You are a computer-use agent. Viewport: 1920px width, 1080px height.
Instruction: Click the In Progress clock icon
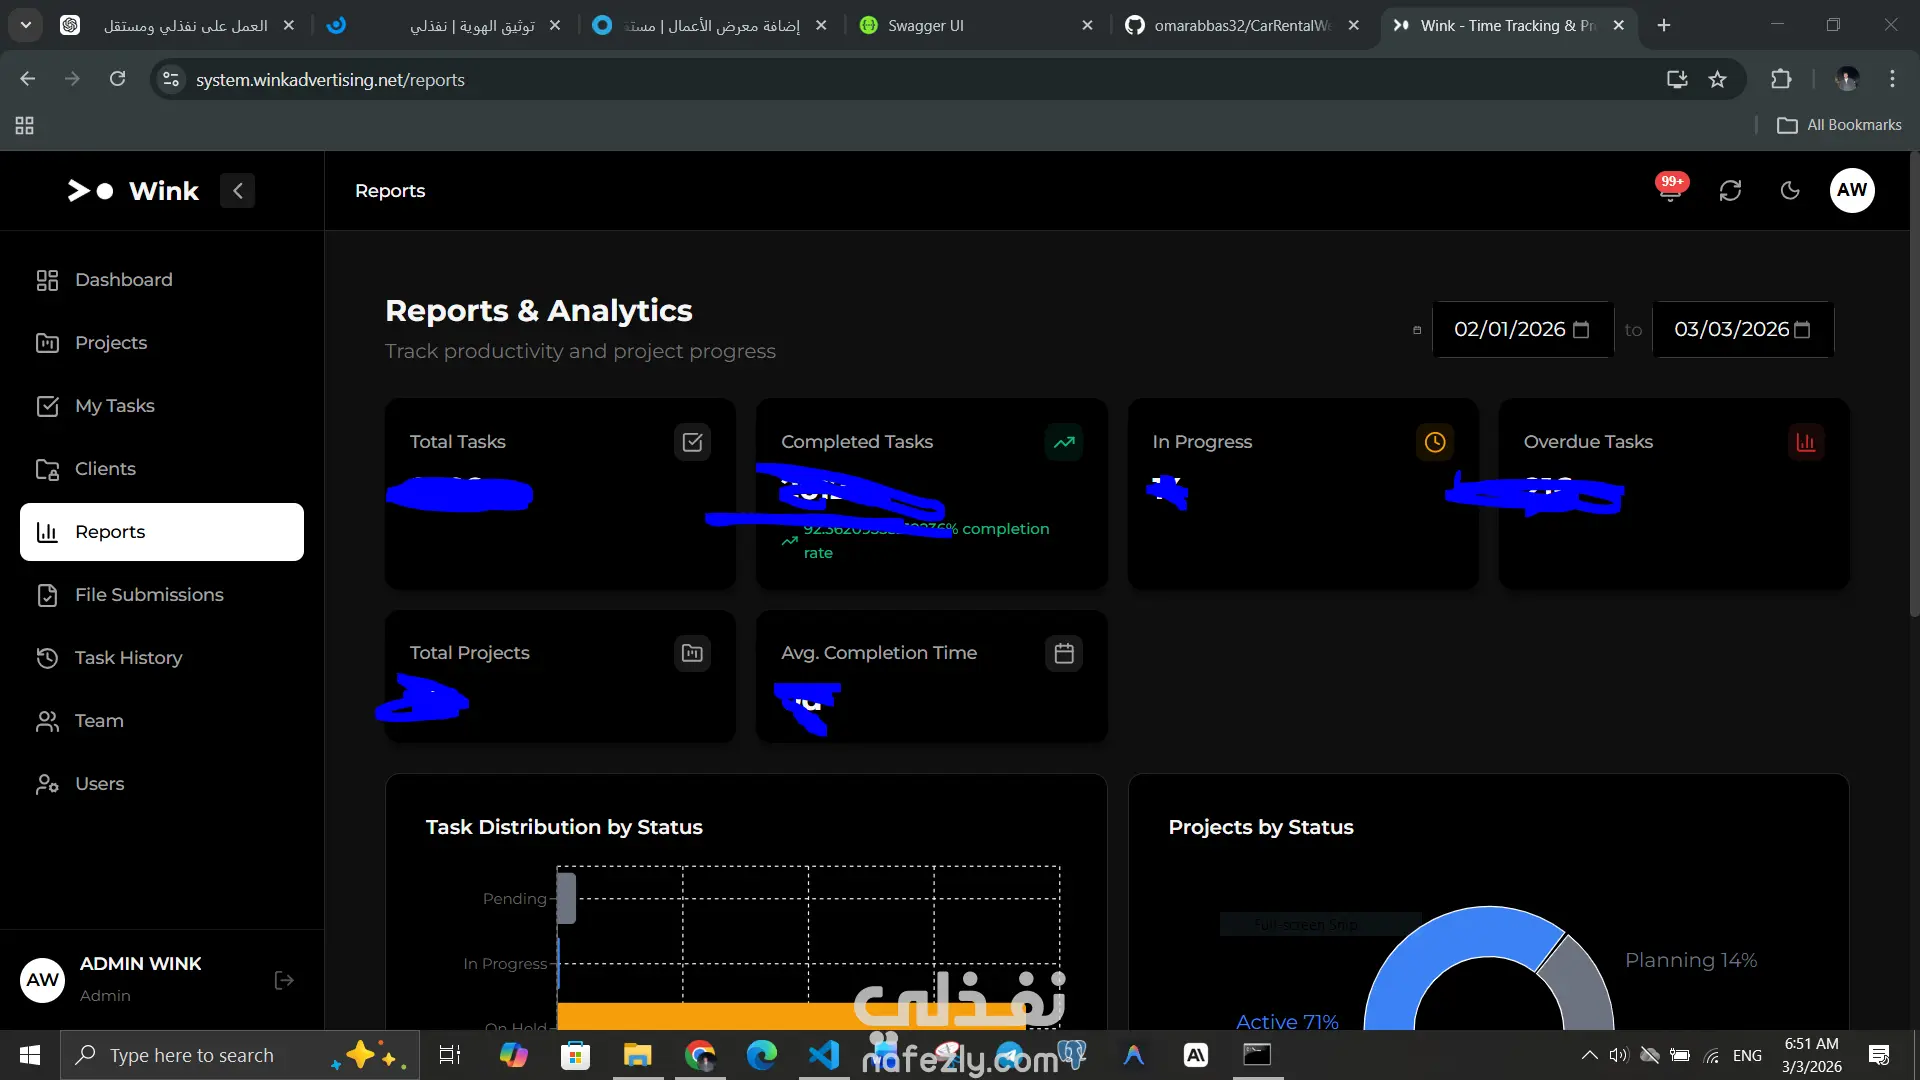coord(1434,442)
